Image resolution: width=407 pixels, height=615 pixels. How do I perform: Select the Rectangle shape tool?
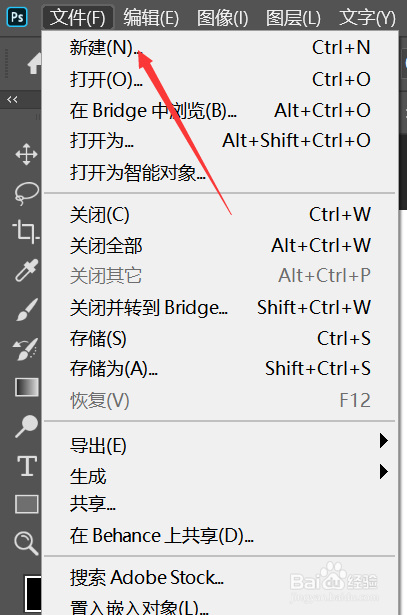pyautogui.click(x=27, y=504)
